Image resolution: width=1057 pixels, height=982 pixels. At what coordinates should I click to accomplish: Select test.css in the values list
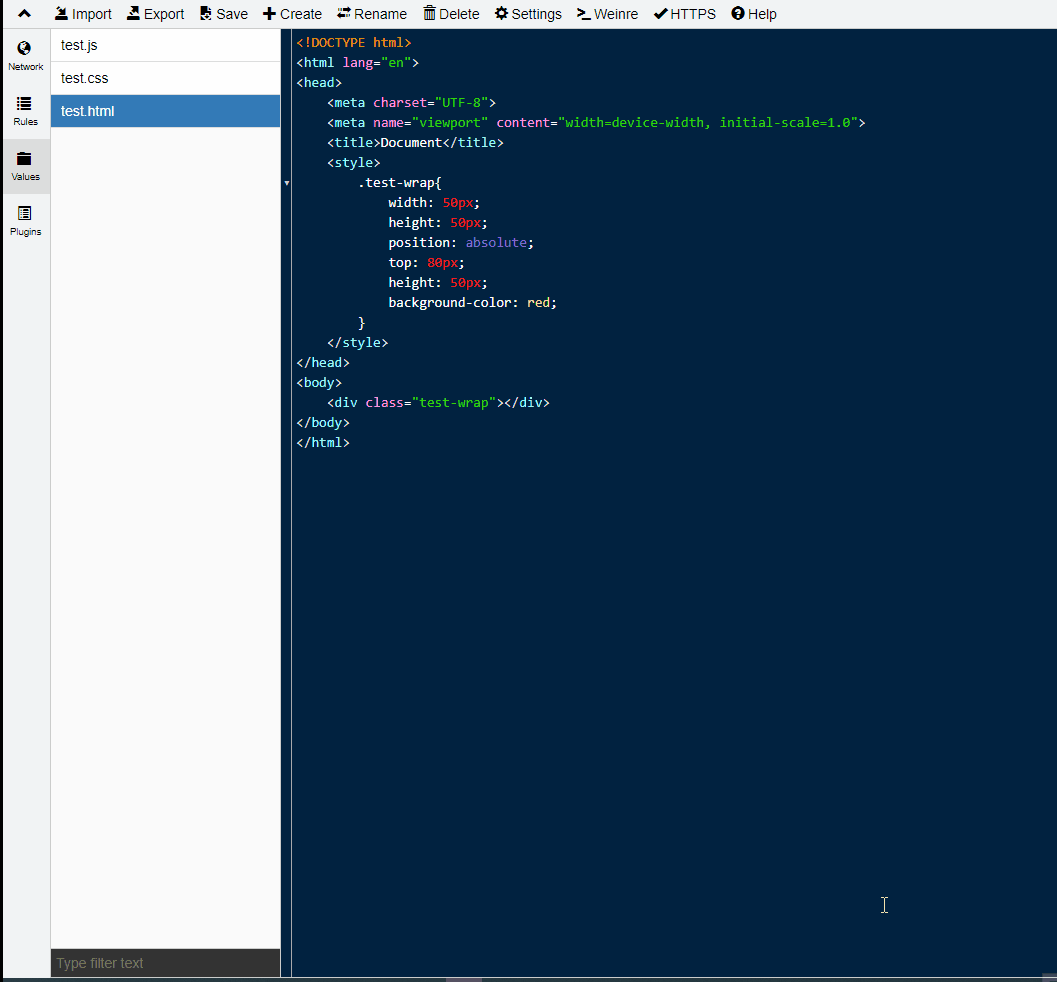pos(165,78)
